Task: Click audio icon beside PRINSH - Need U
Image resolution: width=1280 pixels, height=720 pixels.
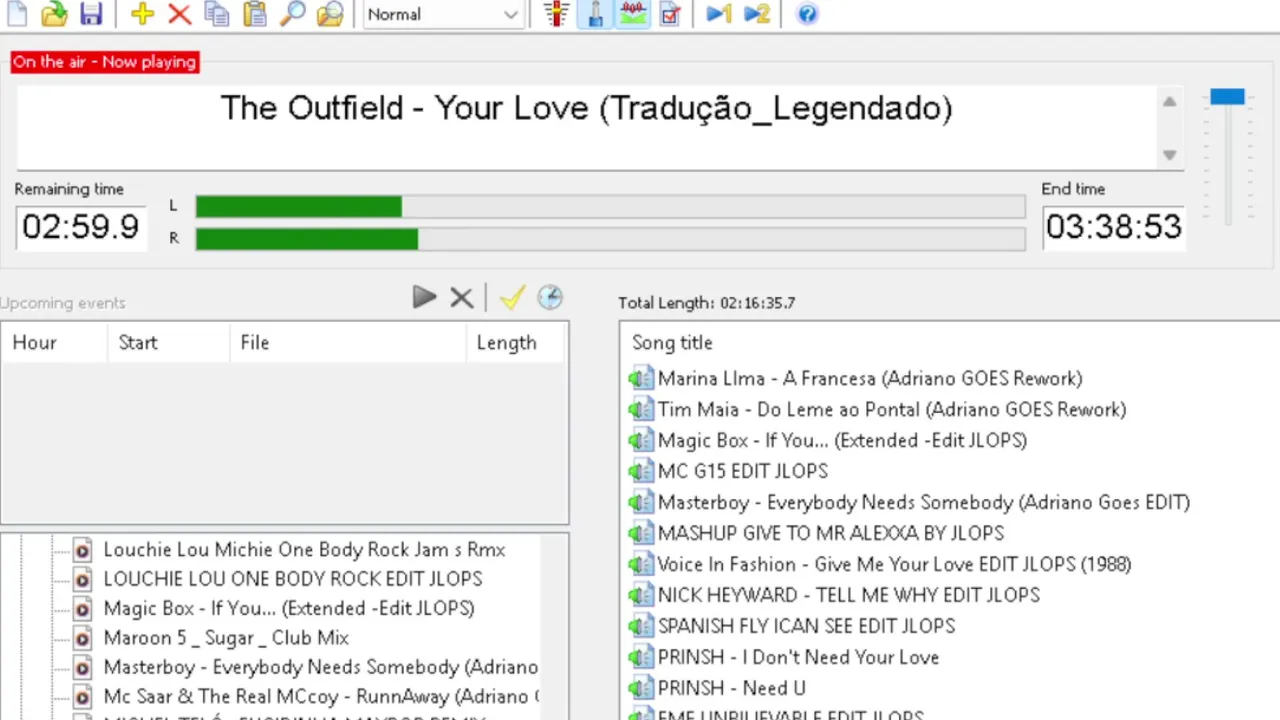Action: (640, 688)
